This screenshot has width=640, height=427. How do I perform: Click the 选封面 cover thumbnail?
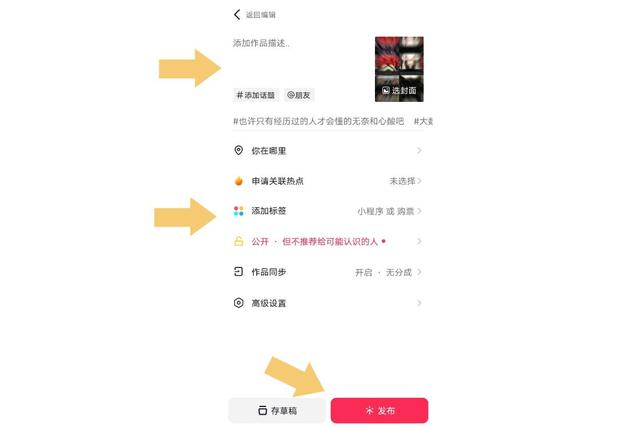[x=399, y=69]
